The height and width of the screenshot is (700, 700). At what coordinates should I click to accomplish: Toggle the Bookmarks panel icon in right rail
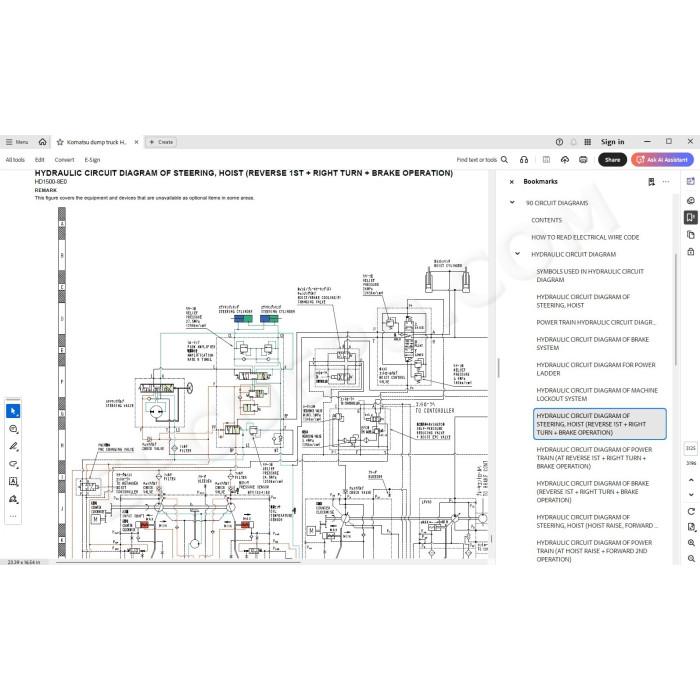691,217
